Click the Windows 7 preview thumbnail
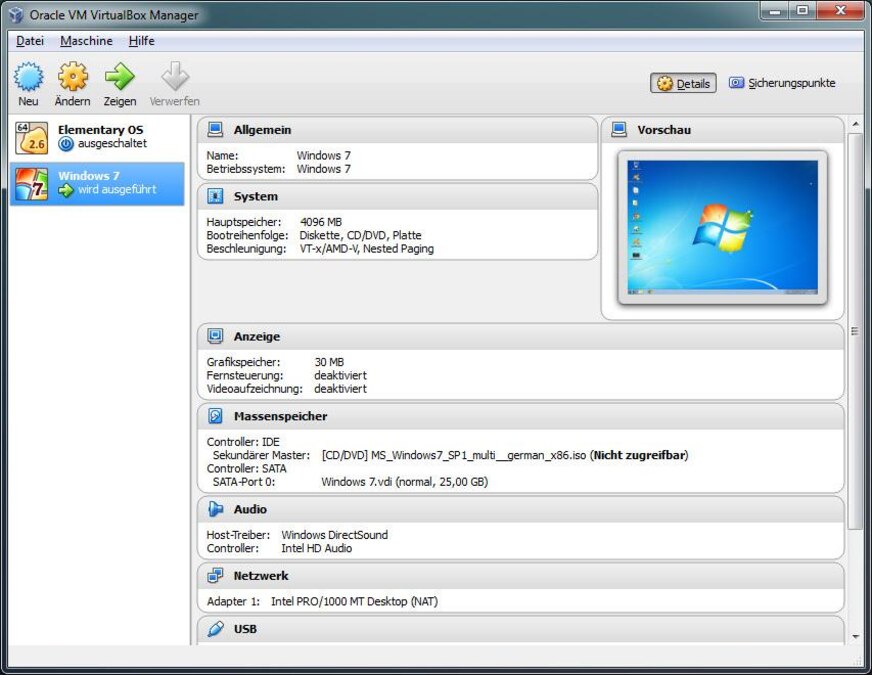The width and height of the screenshot is (872, 675). [x=722, y=224]
